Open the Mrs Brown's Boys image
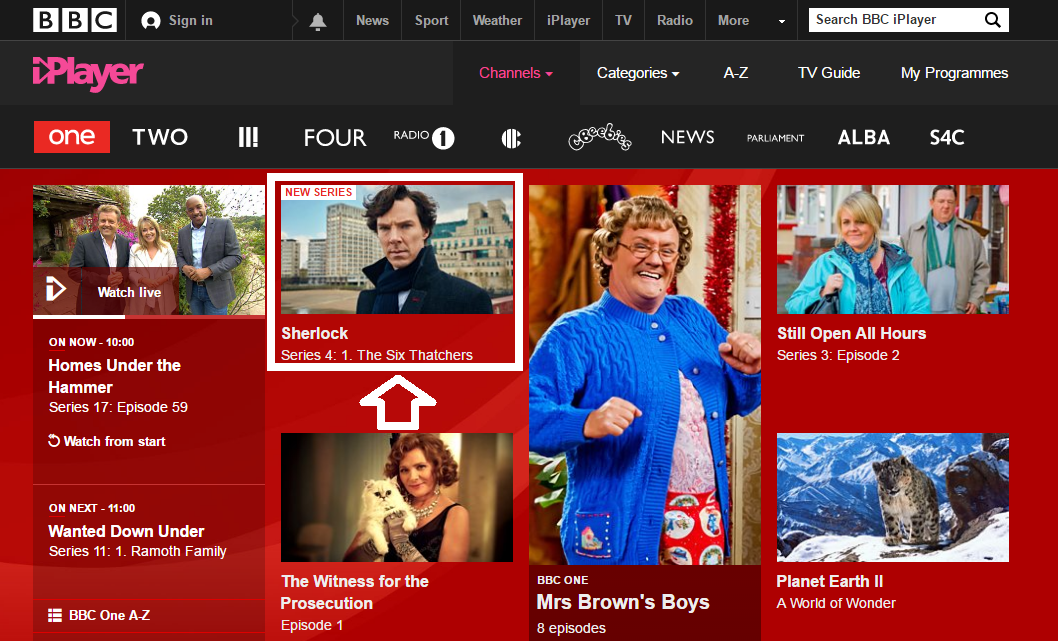This screenshot has width=1058, height=641. 645,375
